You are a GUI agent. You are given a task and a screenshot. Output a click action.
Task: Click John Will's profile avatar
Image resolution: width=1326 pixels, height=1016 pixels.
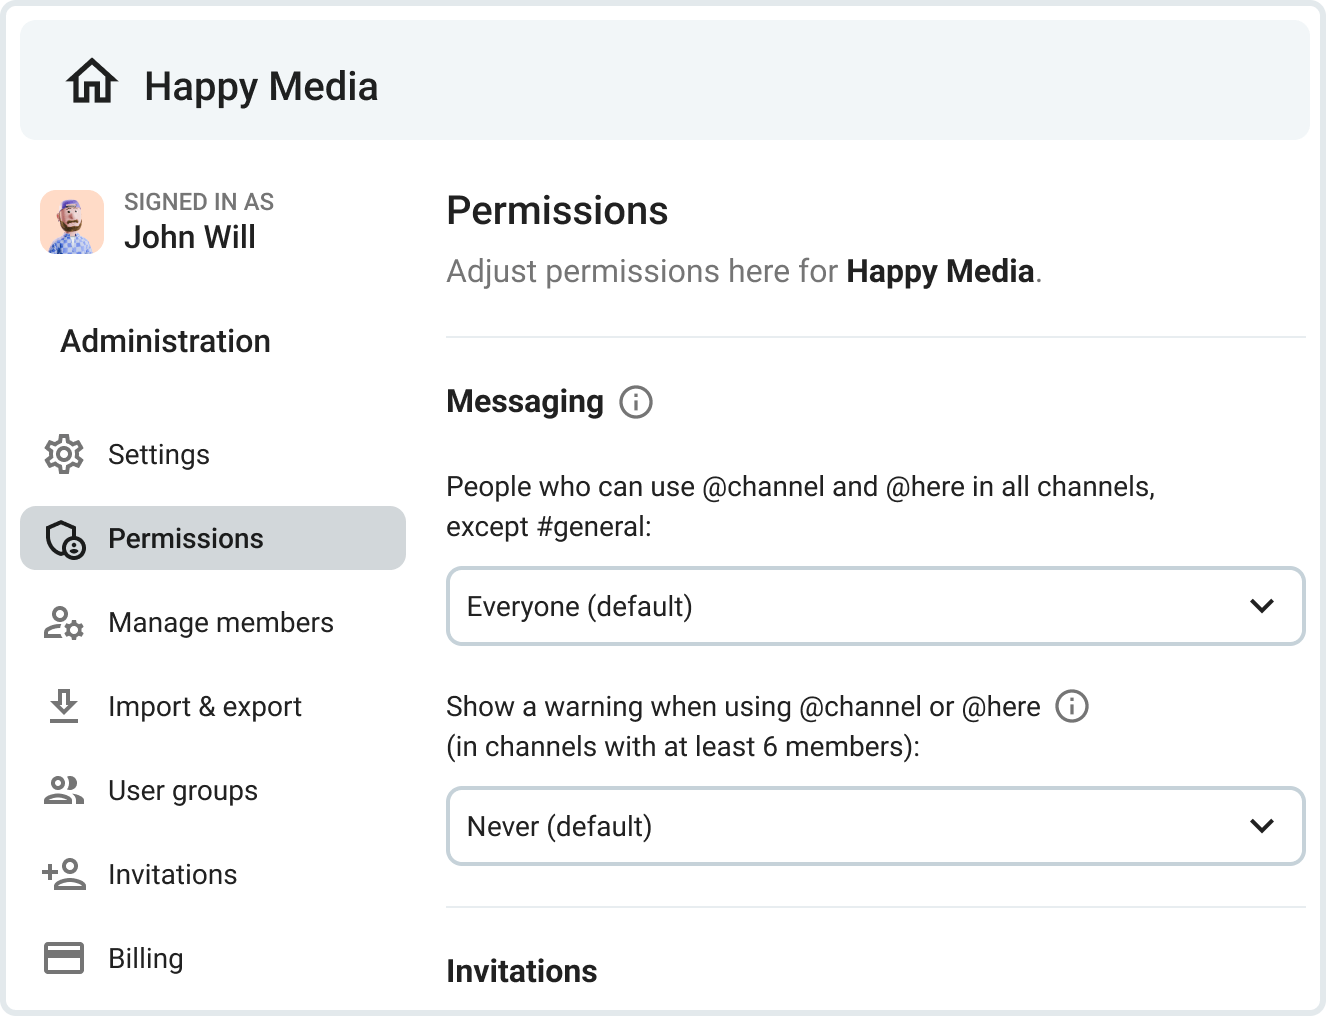click(x=72, y=222)
